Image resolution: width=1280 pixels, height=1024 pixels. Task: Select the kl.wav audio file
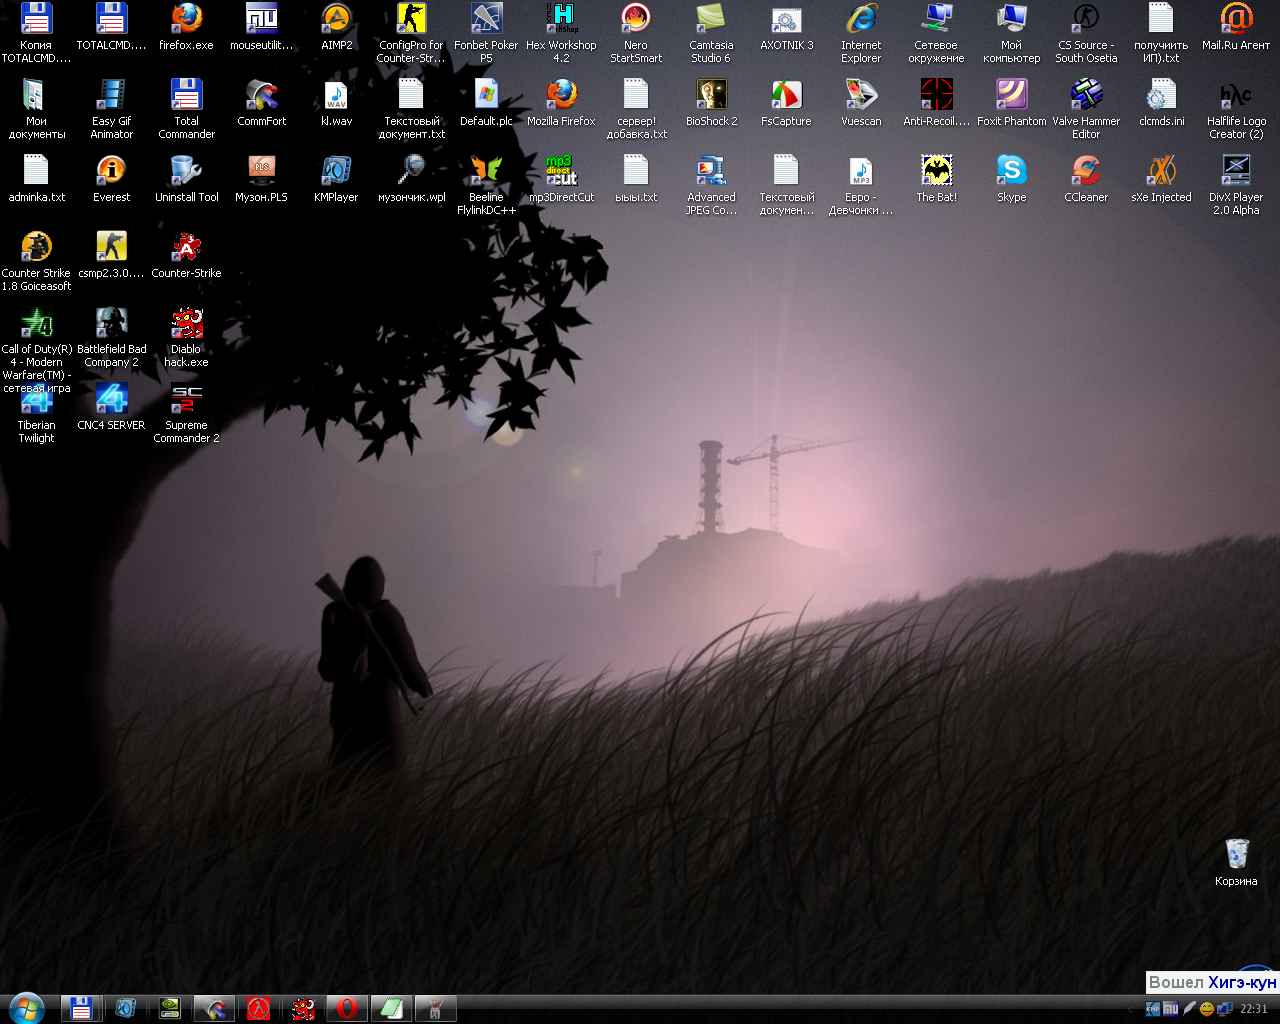click(336, 103)
